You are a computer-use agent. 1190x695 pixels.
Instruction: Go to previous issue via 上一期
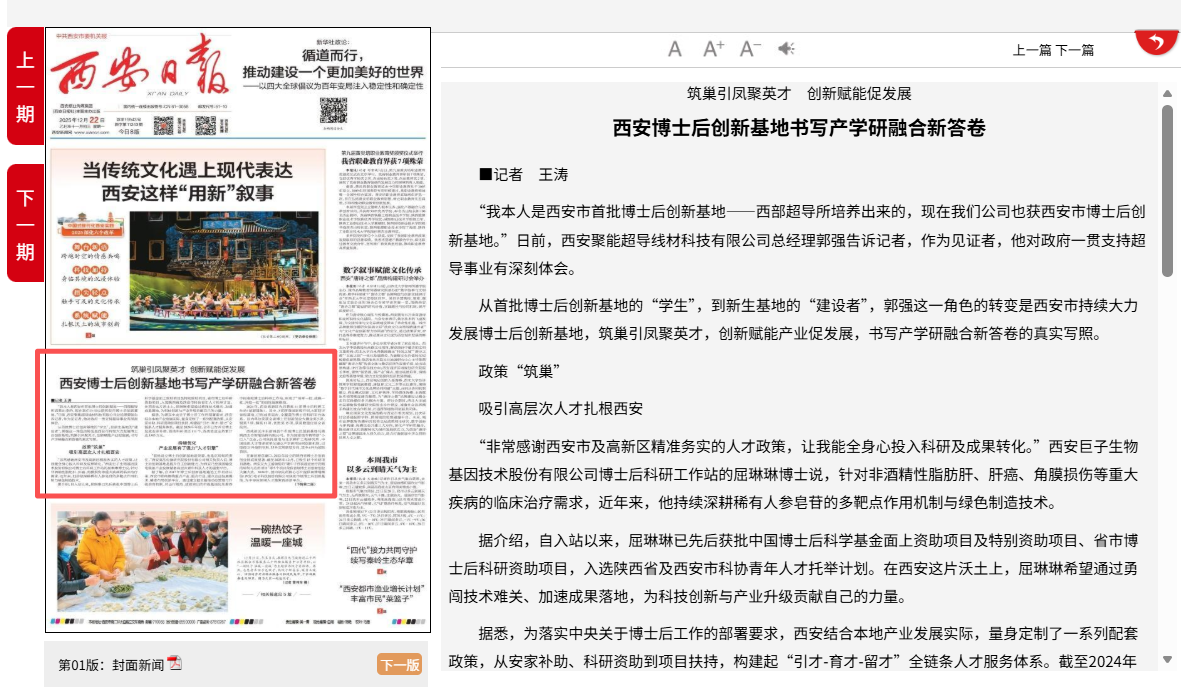[24, 86]
